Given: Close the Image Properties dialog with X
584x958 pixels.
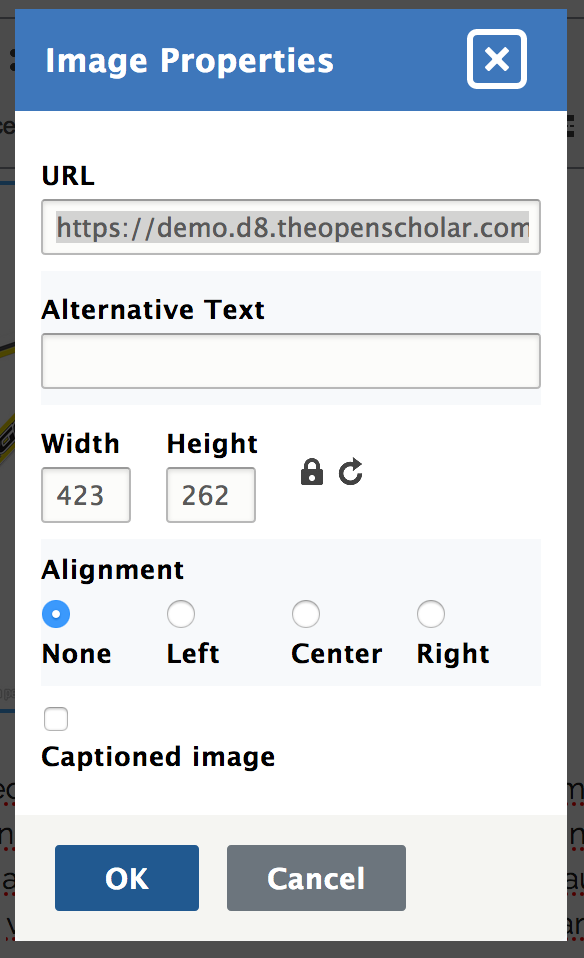Looking at the screenshot, I should [497, 59].
